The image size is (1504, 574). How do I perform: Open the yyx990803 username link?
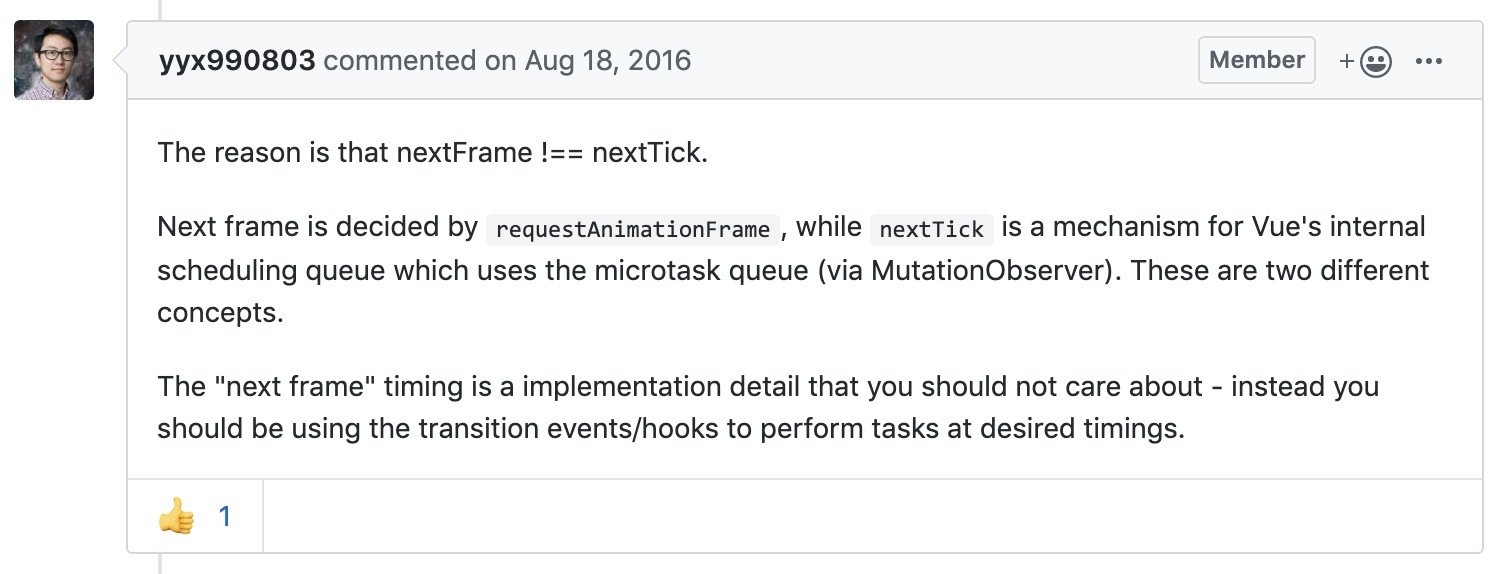click(237, 60)
